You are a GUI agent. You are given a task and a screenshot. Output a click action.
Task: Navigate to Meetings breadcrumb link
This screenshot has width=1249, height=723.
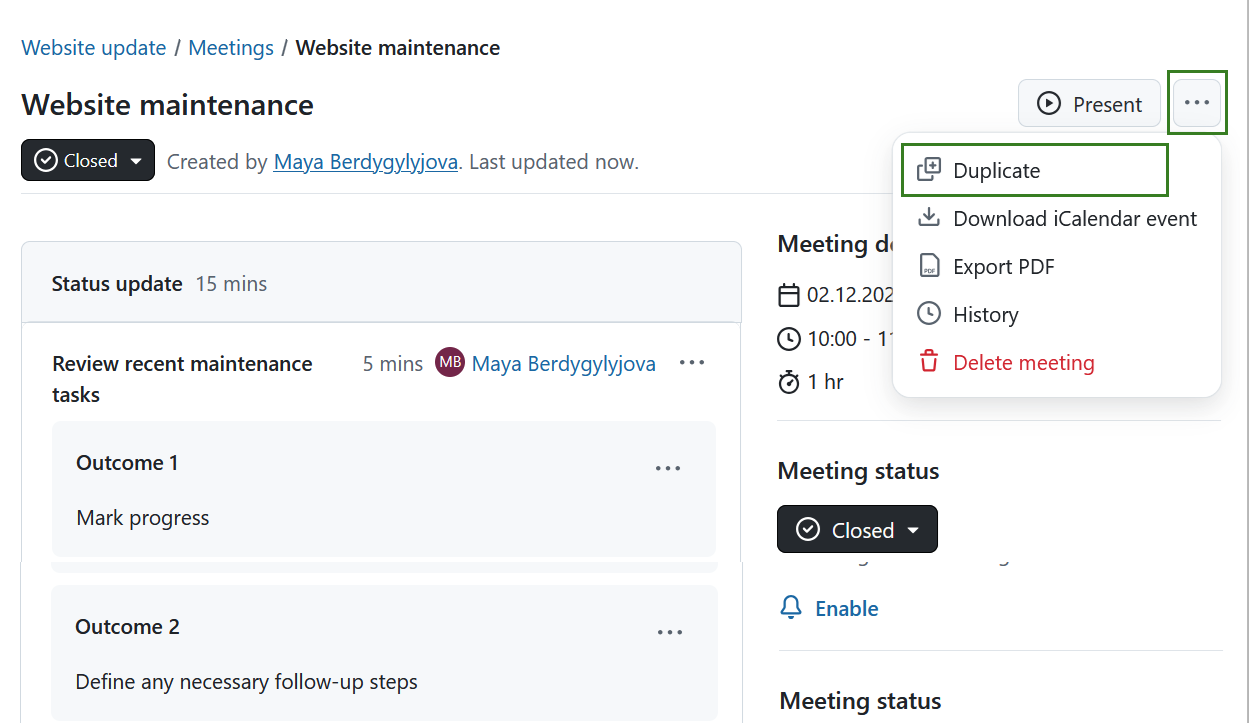point(231,47)
